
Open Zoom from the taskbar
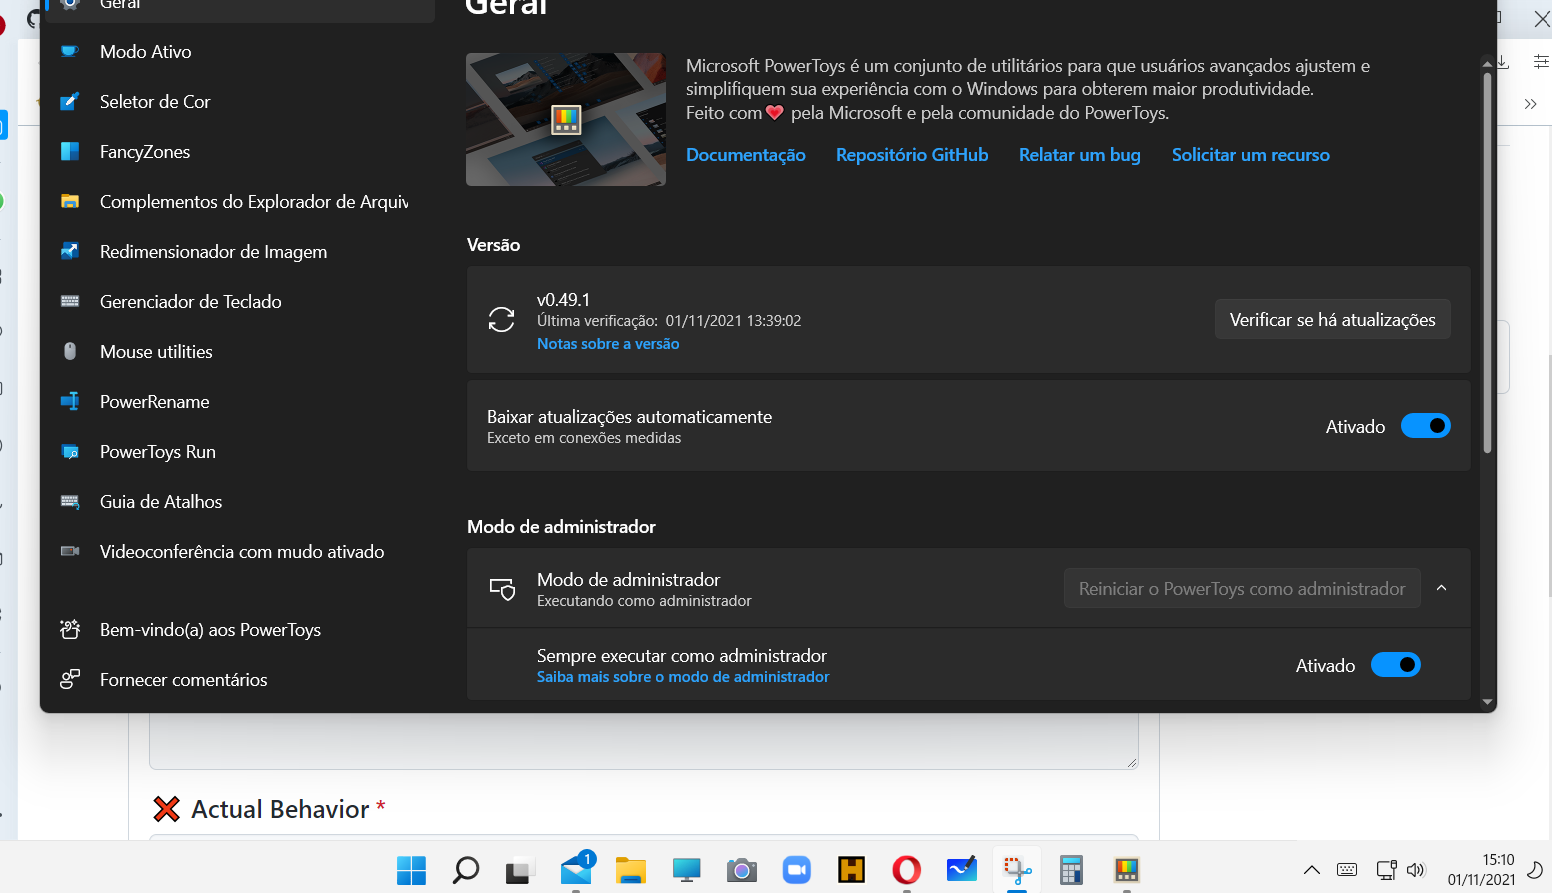pyautogui.click(x=796, y=870)
